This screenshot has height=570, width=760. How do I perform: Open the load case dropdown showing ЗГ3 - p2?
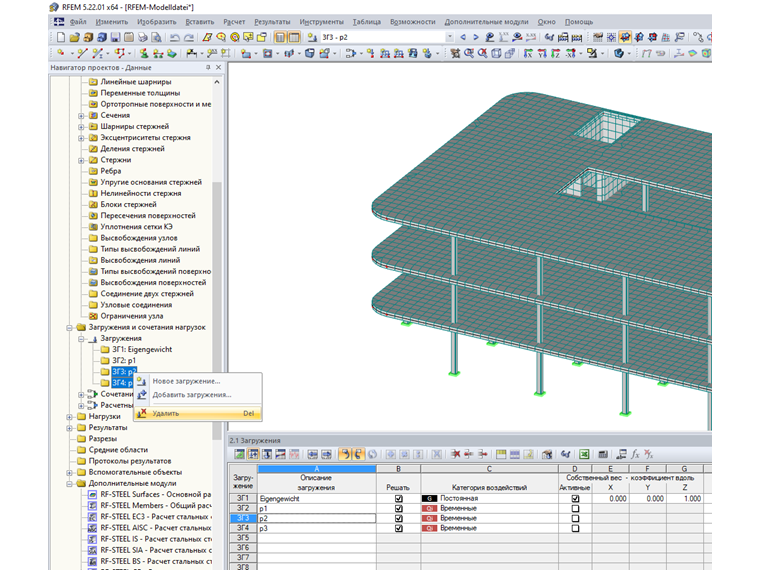[x=450, y=37]
